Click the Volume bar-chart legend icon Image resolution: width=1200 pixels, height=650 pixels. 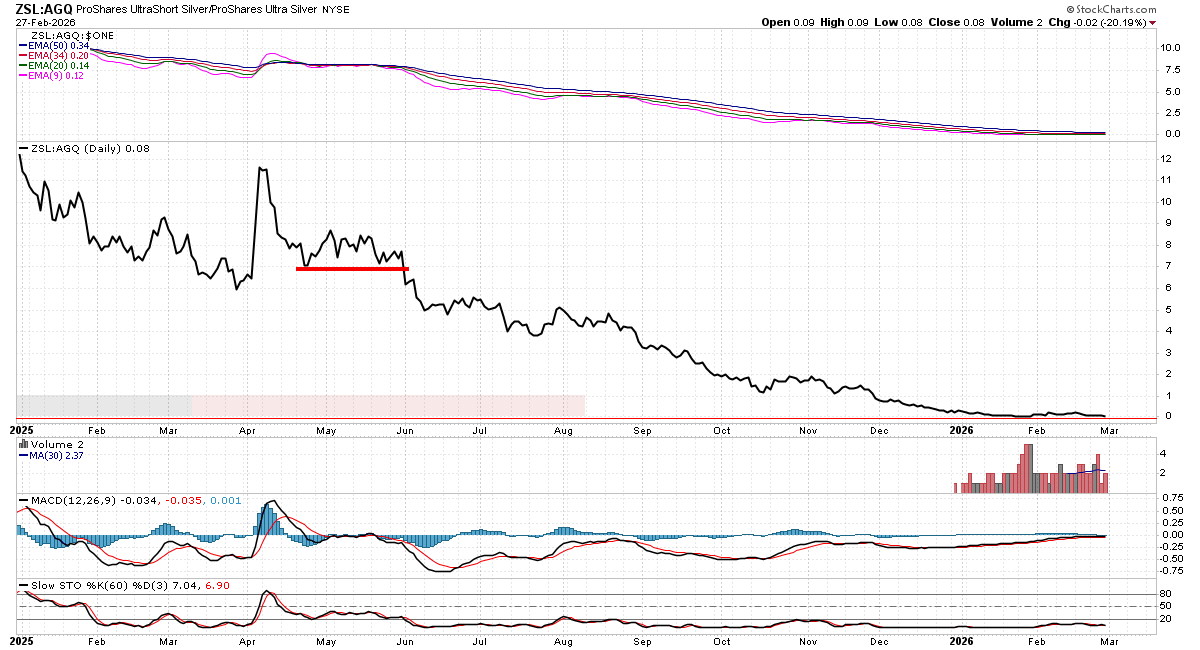[24, 444]
